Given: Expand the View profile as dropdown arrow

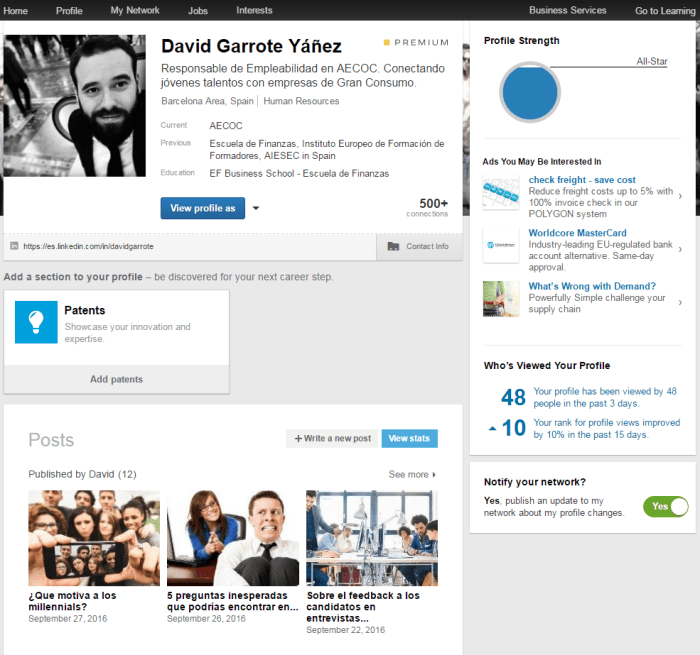Looking at the screenshot, I should tap(256, 208).
